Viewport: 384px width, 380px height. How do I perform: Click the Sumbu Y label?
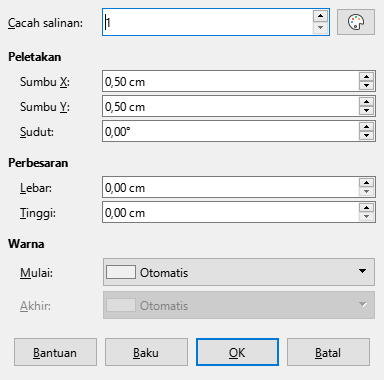[45, 107]
